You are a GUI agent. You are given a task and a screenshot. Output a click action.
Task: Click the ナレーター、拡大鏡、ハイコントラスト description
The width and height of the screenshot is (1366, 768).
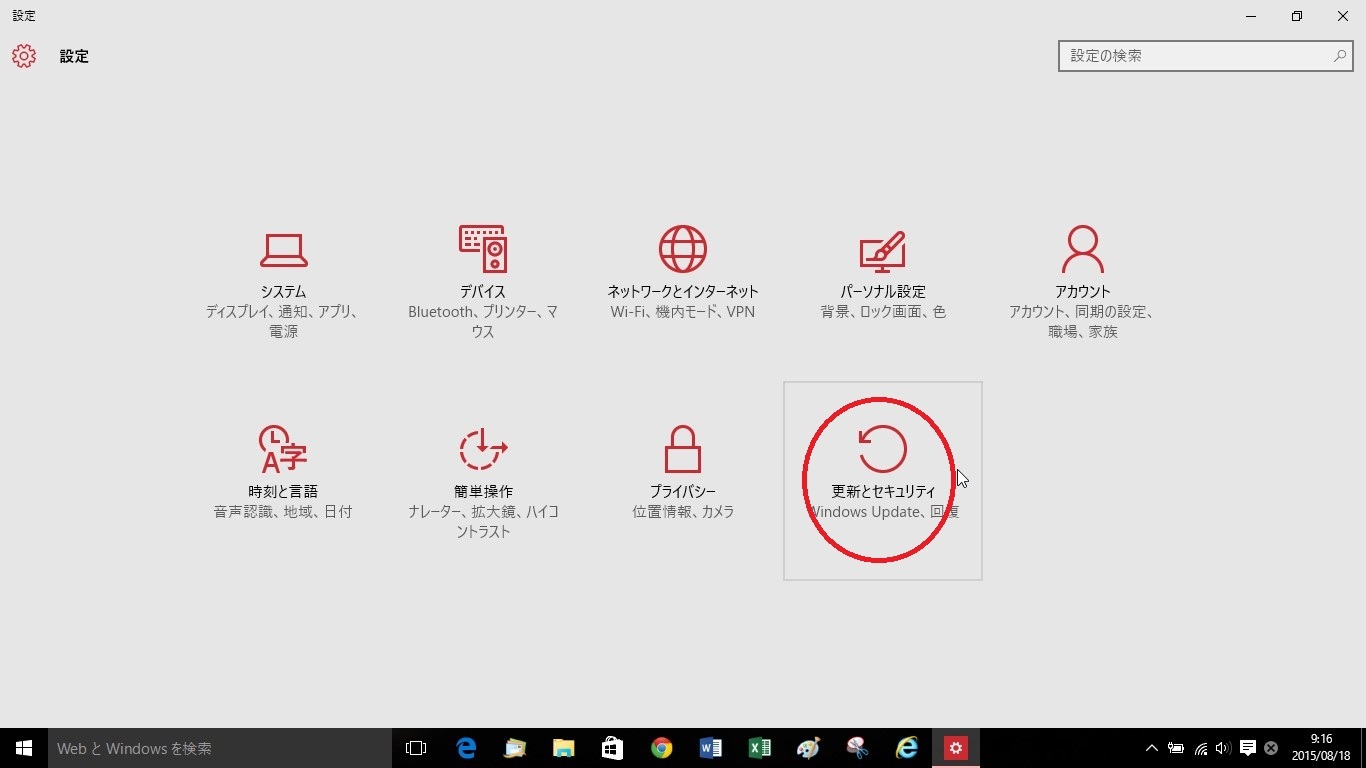click(483, 521)
